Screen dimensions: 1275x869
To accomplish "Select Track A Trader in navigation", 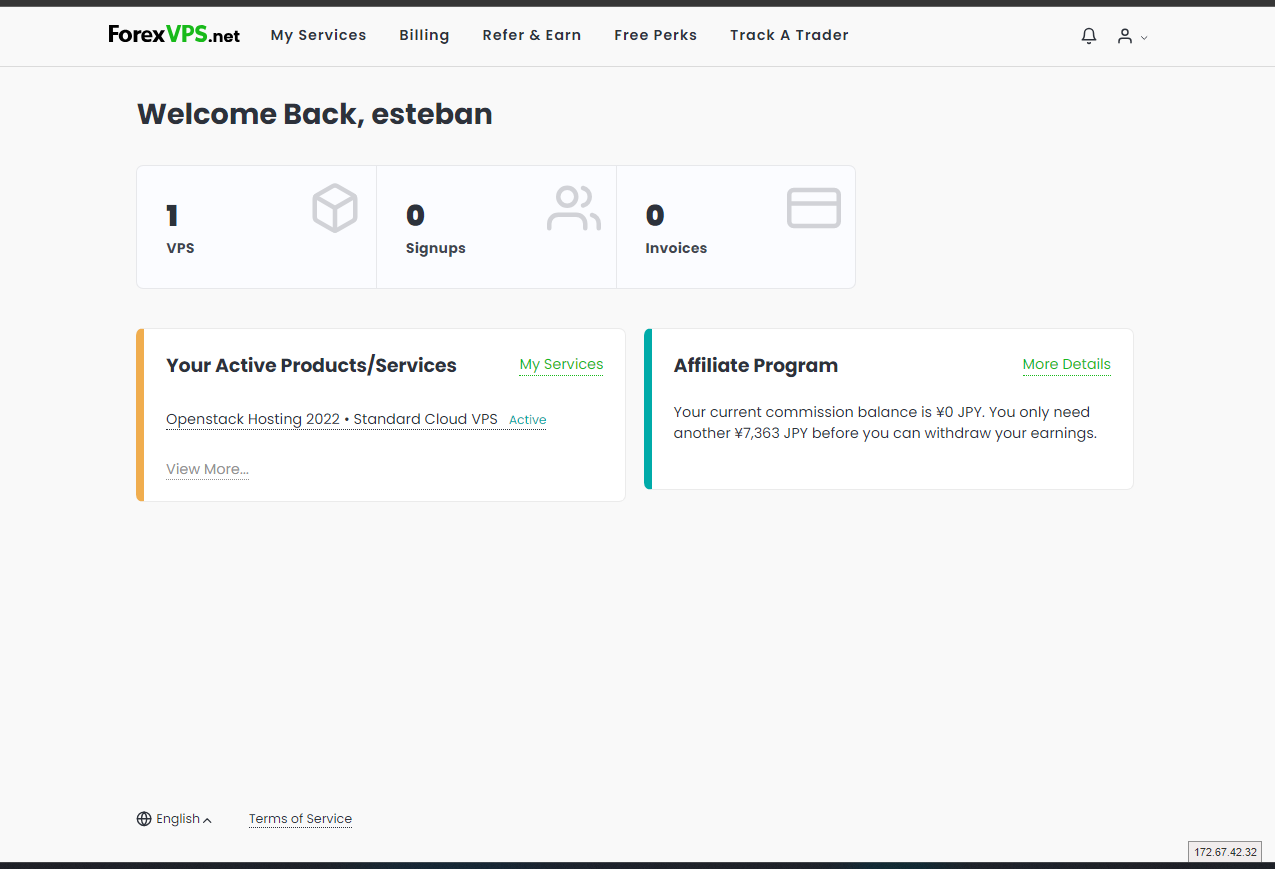I will [789, 35].
